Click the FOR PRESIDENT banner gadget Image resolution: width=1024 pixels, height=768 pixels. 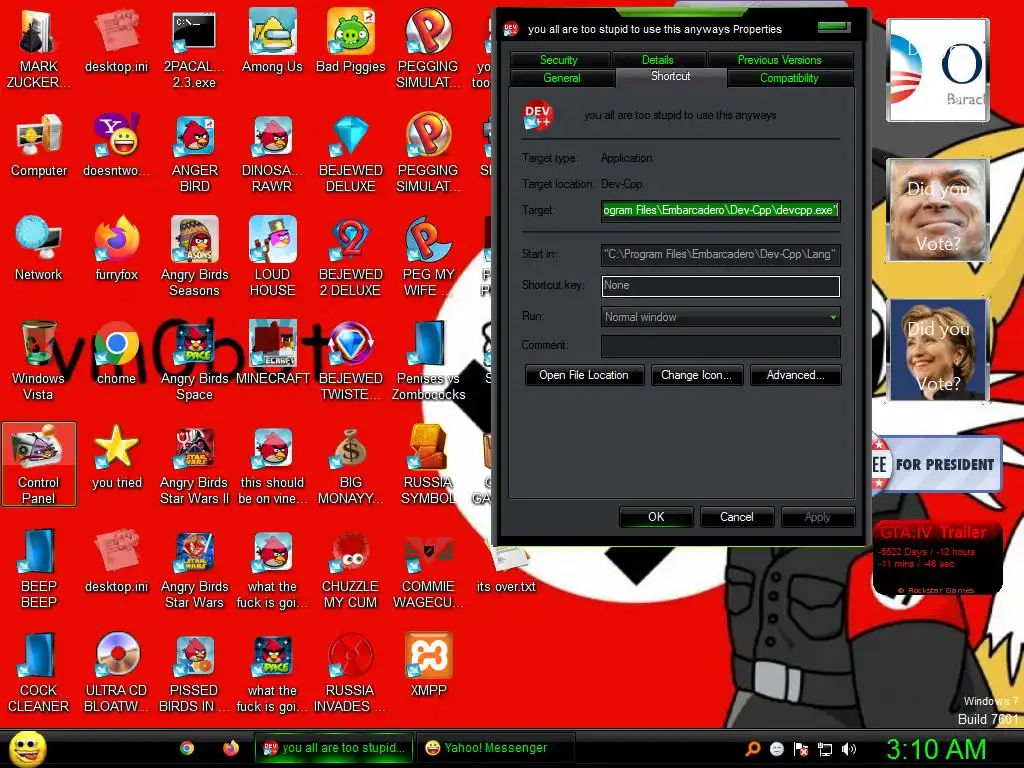[936, 464]
